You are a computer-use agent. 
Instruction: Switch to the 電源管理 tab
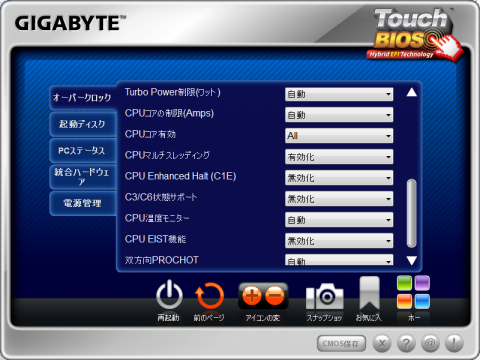(x=82, y=203)
